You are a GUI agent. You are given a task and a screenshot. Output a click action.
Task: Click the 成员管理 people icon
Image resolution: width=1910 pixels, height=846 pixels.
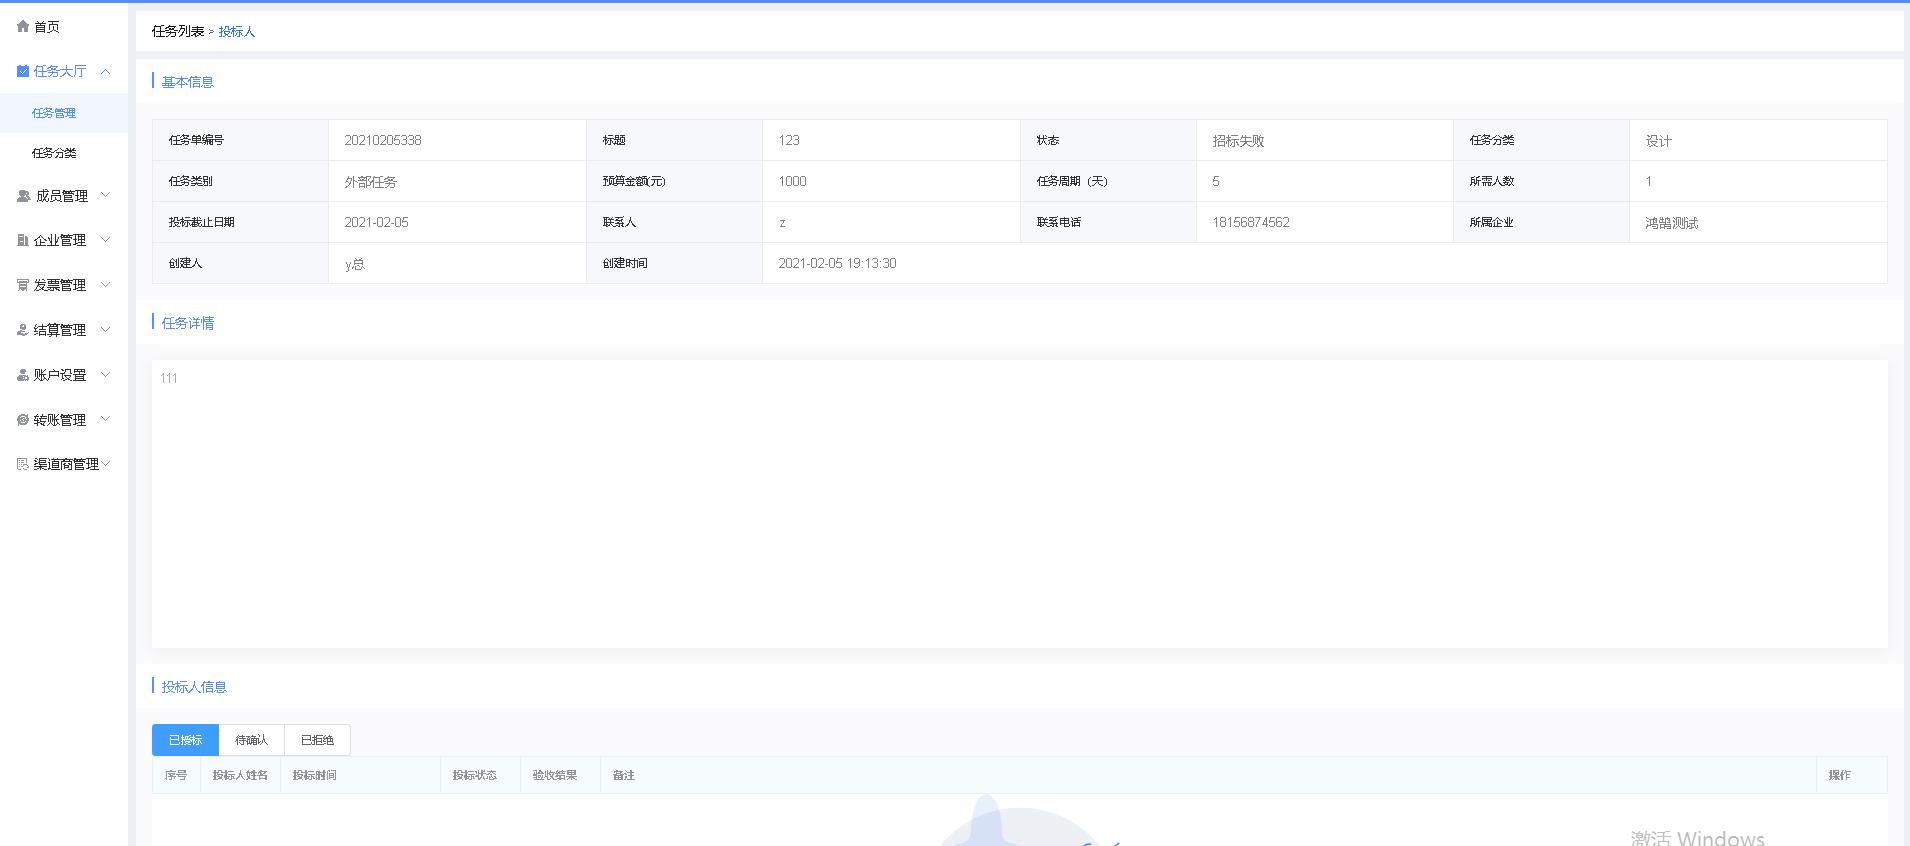coord(24,196)
